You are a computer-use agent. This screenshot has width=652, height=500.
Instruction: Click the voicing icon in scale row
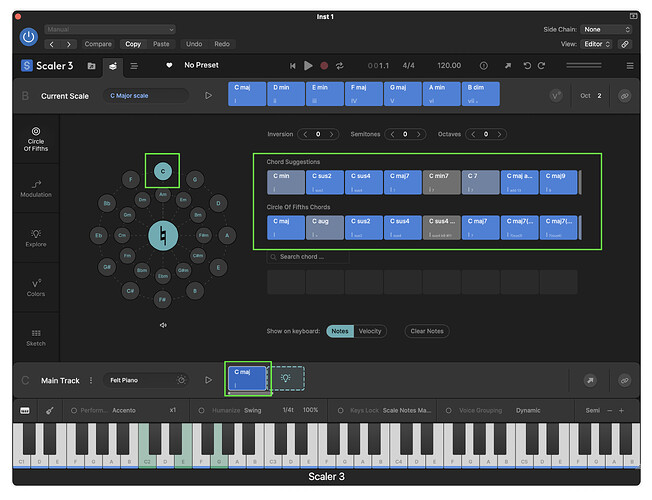pos(556,96)
